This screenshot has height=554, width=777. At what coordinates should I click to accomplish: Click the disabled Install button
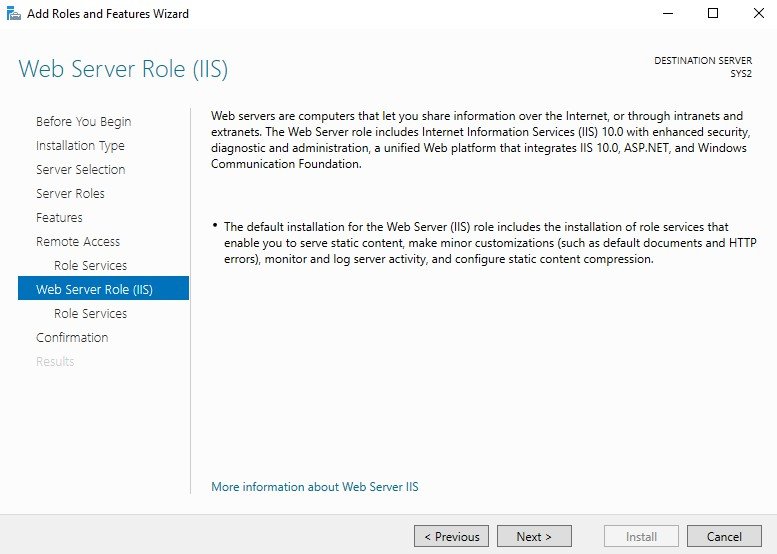coord(641,536)
